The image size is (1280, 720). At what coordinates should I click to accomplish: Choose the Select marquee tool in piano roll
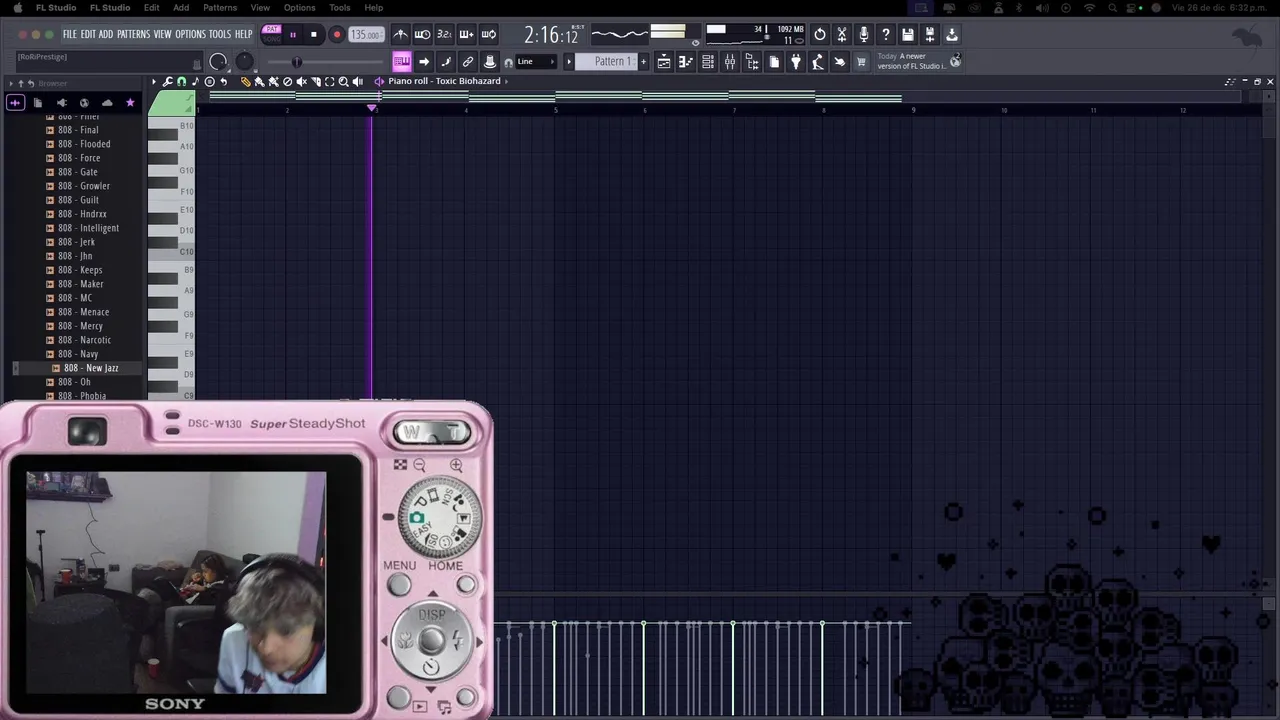tap(330, 82)
